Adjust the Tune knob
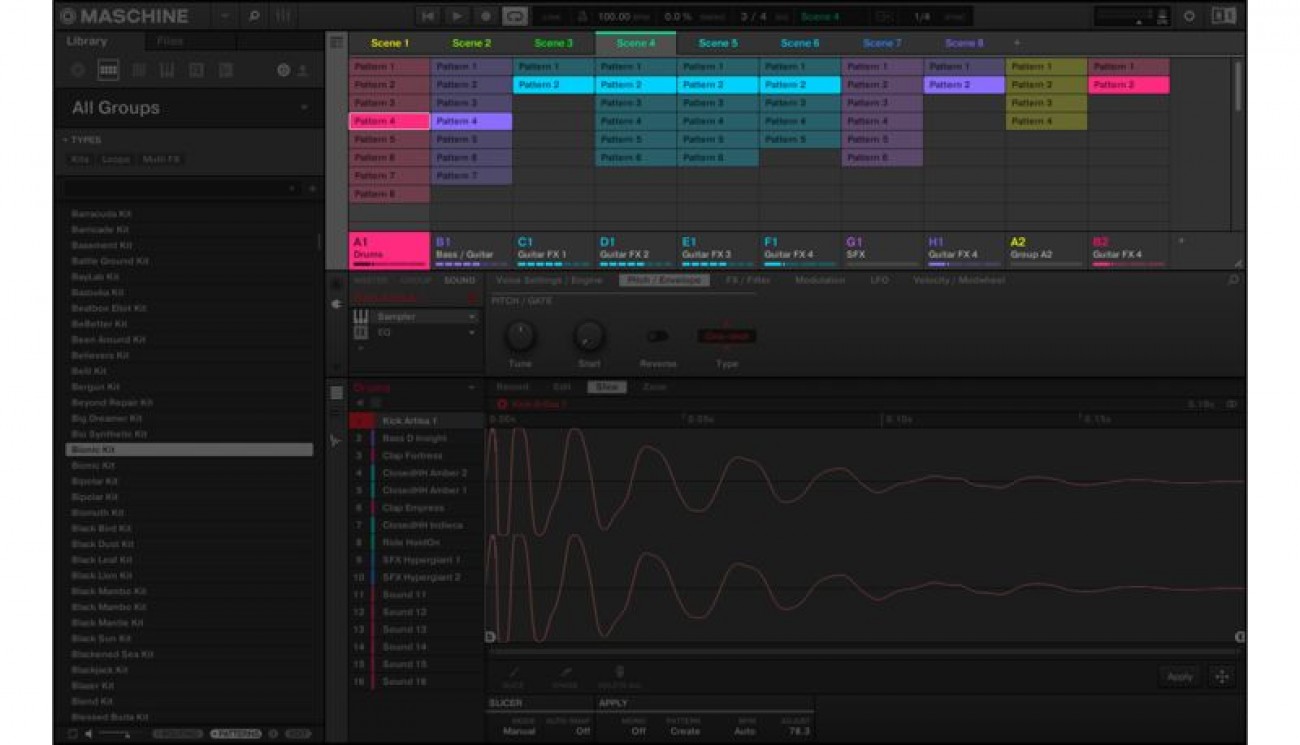This screenshot has width=1300, height=745. [x=520, y=336]
